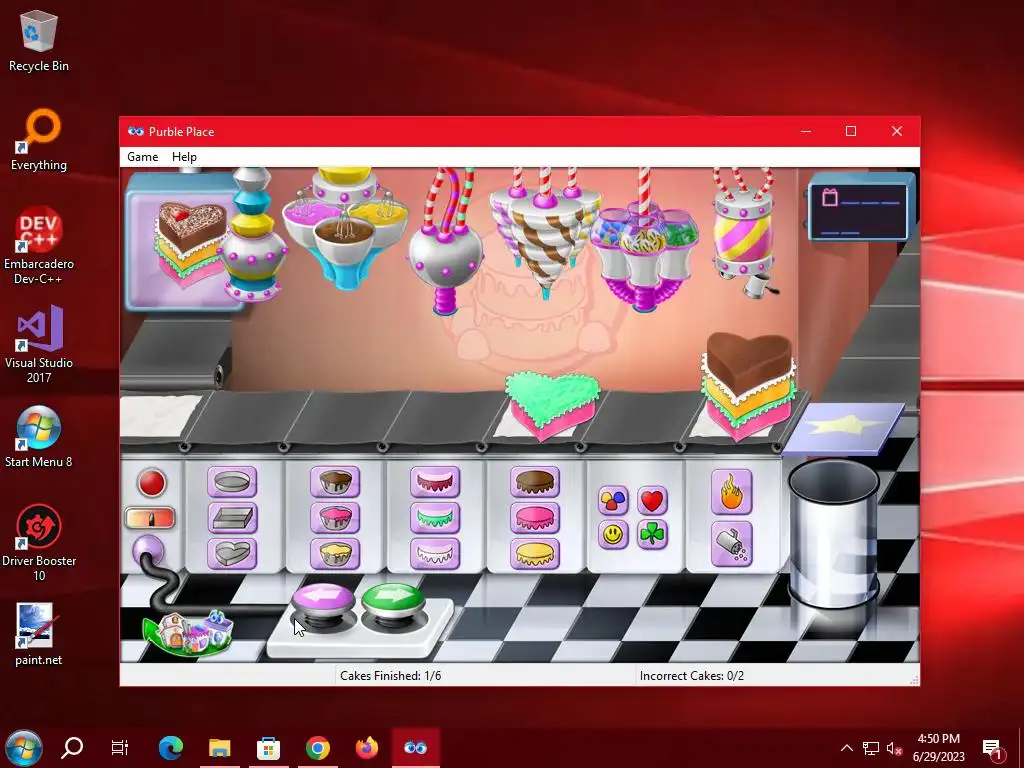Click Cakes Finished status text
1024x768 pixels.
(391, 675)
